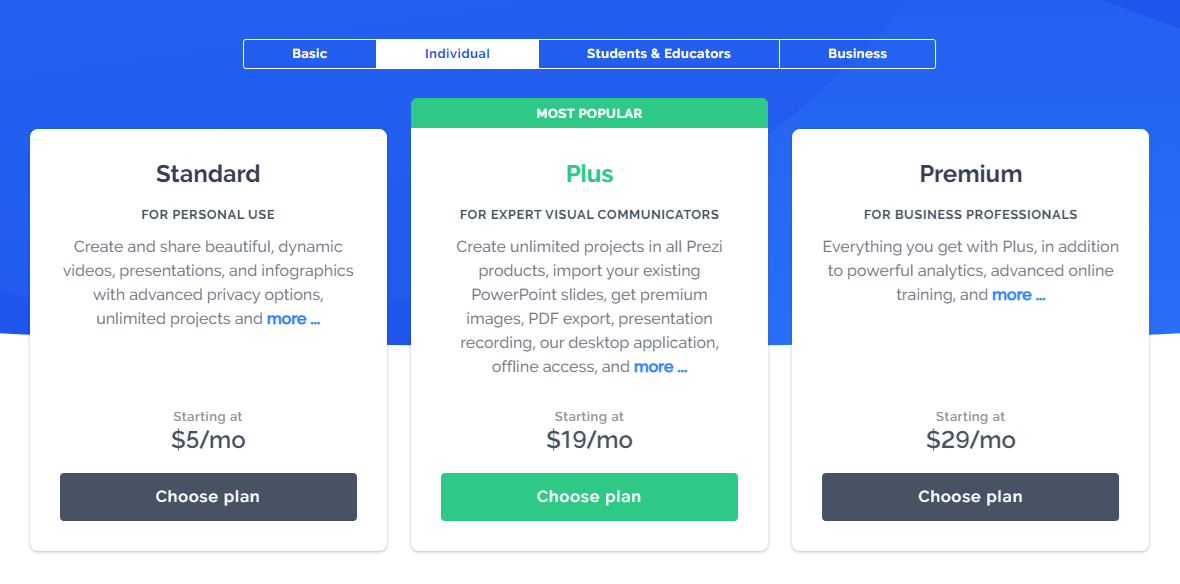Click the $19/mo price on Plus
1180x584 pixels.
pyautogui.click(x=589, y=440)
